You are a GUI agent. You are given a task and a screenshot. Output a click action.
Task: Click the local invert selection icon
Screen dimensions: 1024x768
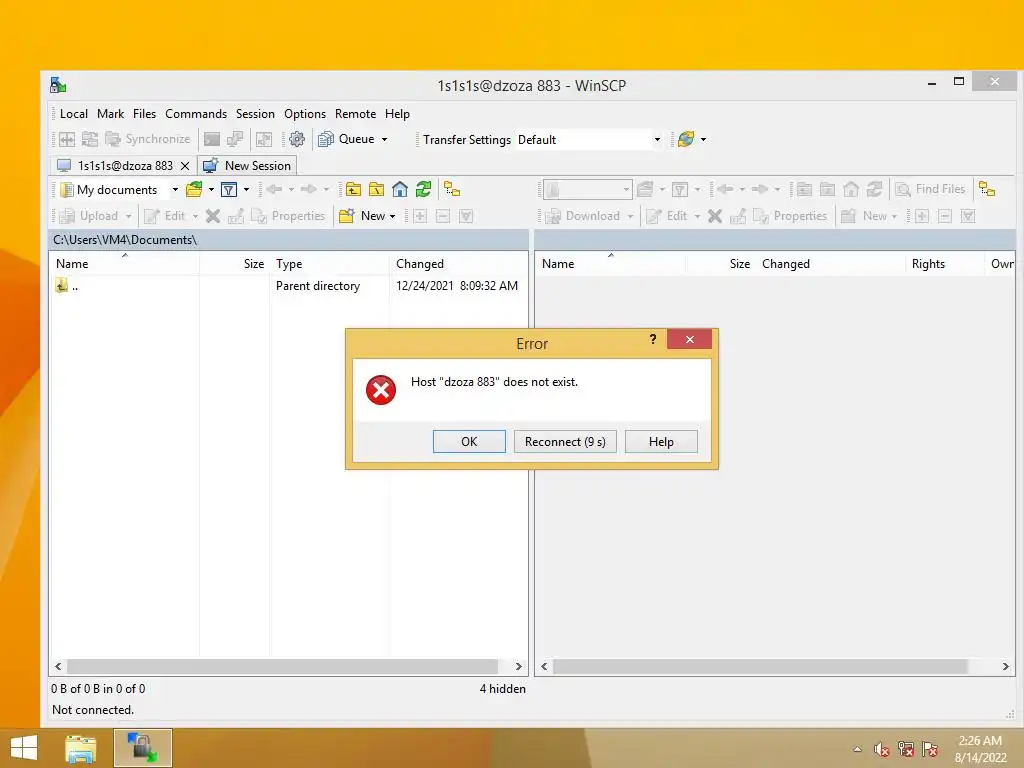point(466,216)
